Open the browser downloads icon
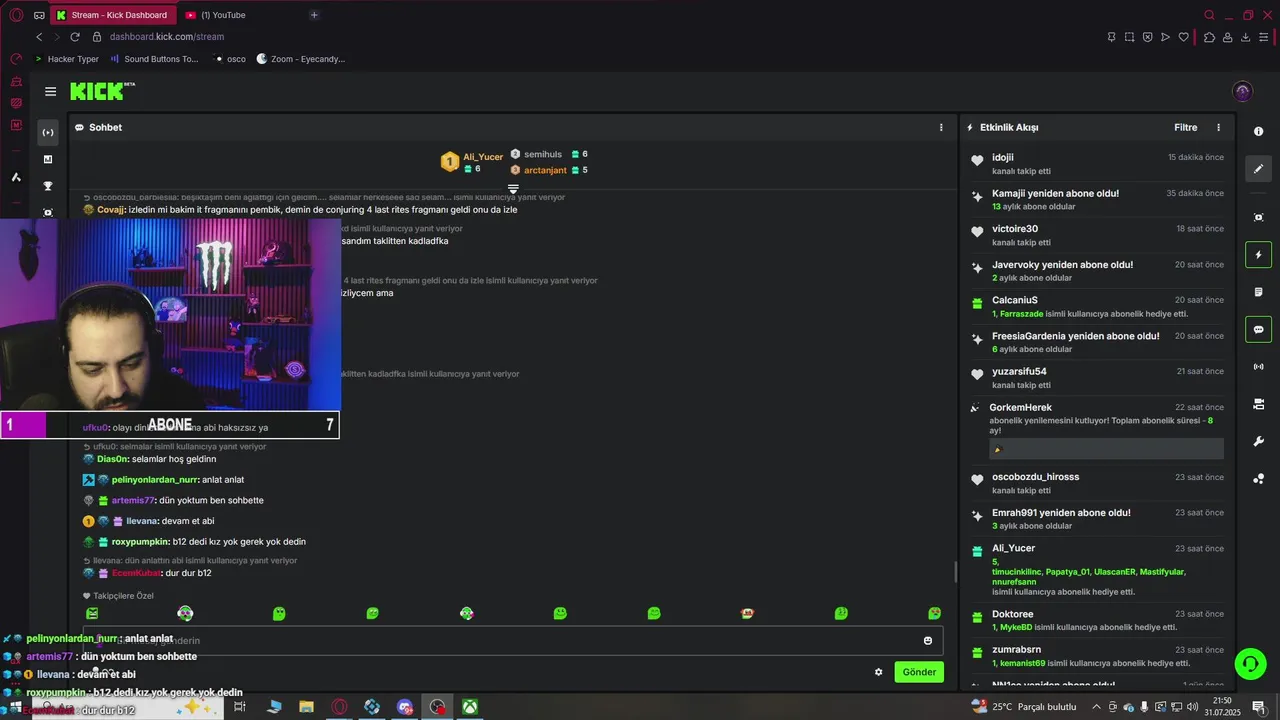This screenshot has width=1280, height=720. tap(1245, 37)
